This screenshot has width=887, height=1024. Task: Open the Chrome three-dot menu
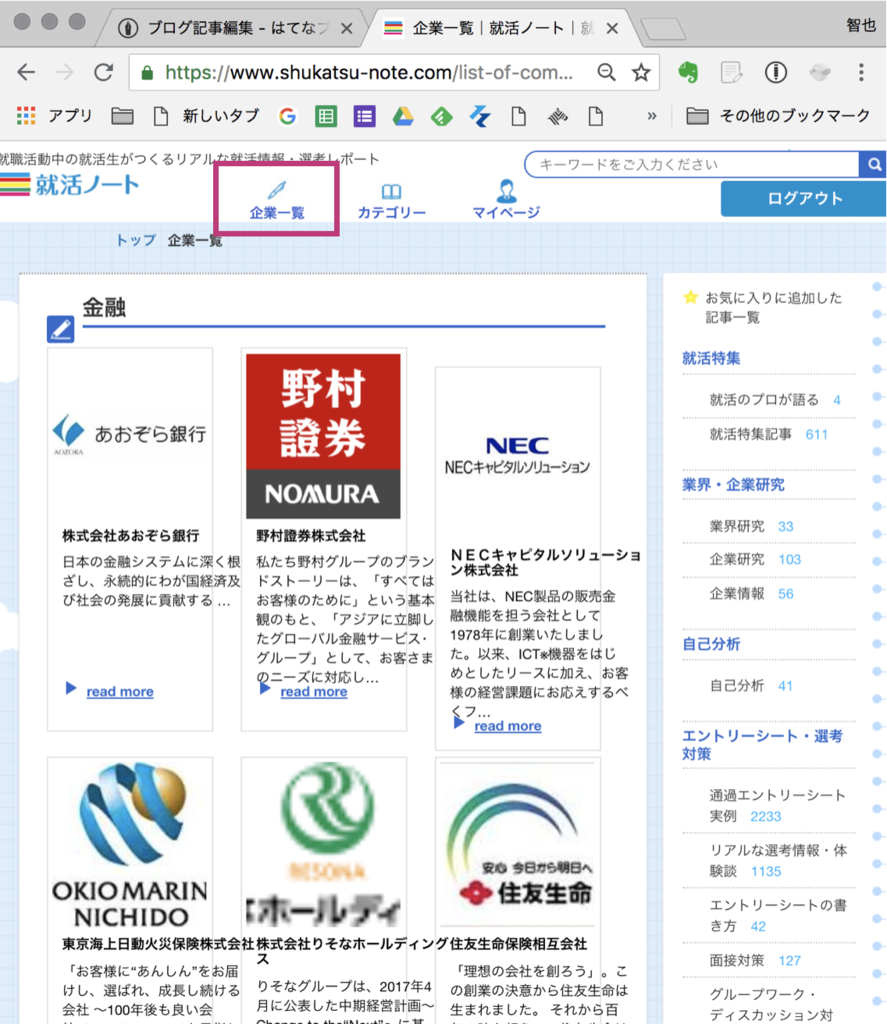point(861,72)
